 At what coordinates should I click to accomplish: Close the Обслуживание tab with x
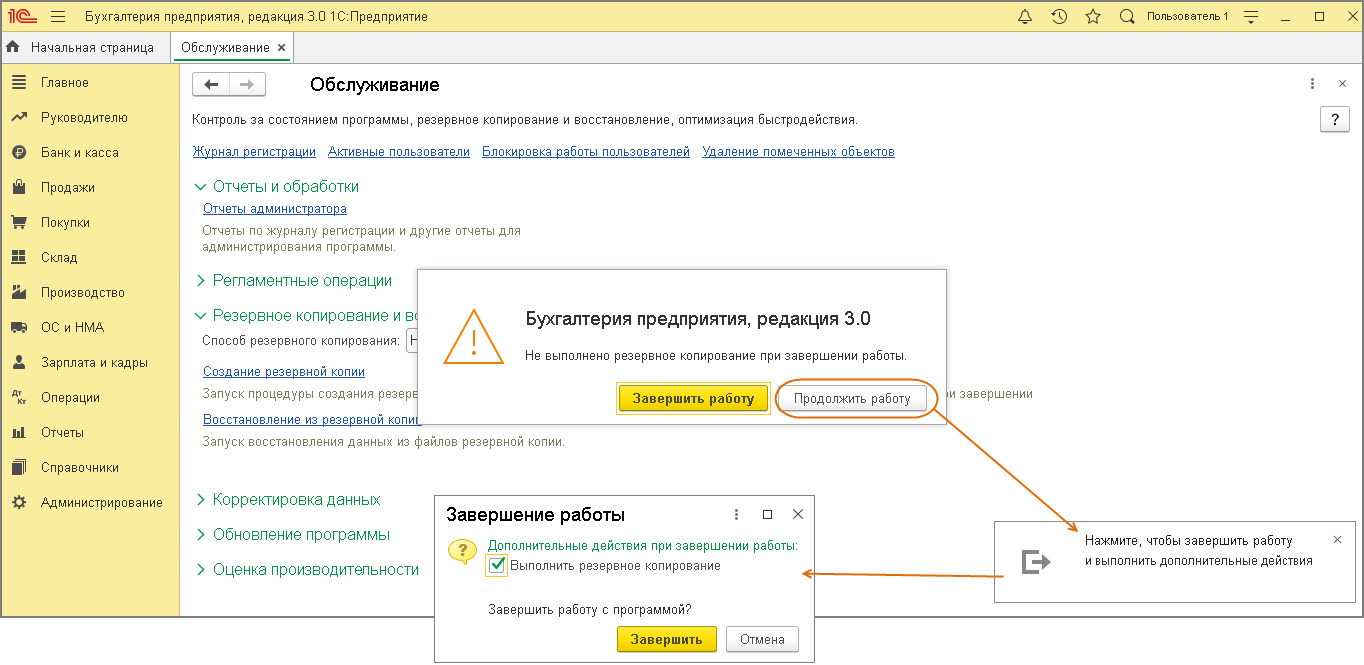(x=281, y=47)
